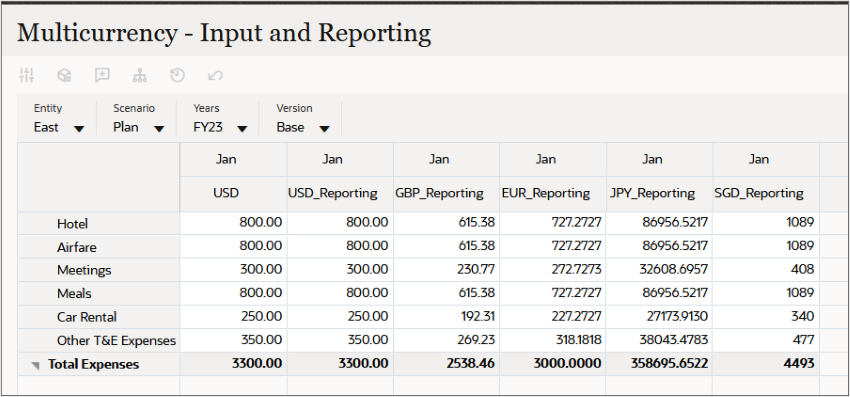This screenshot has width=850, height=397.
Task: Collapse the Total Expenses row triangle
Action: tap(36, 366)
